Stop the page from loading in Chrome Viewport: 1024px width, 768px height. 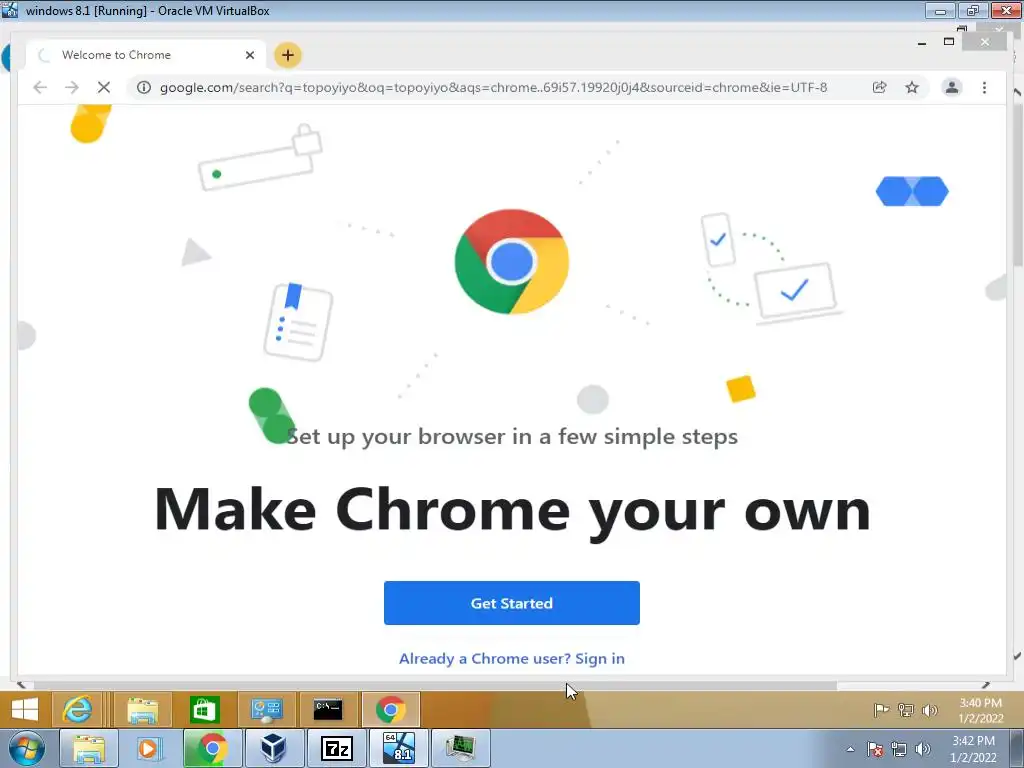coord(103,88)
